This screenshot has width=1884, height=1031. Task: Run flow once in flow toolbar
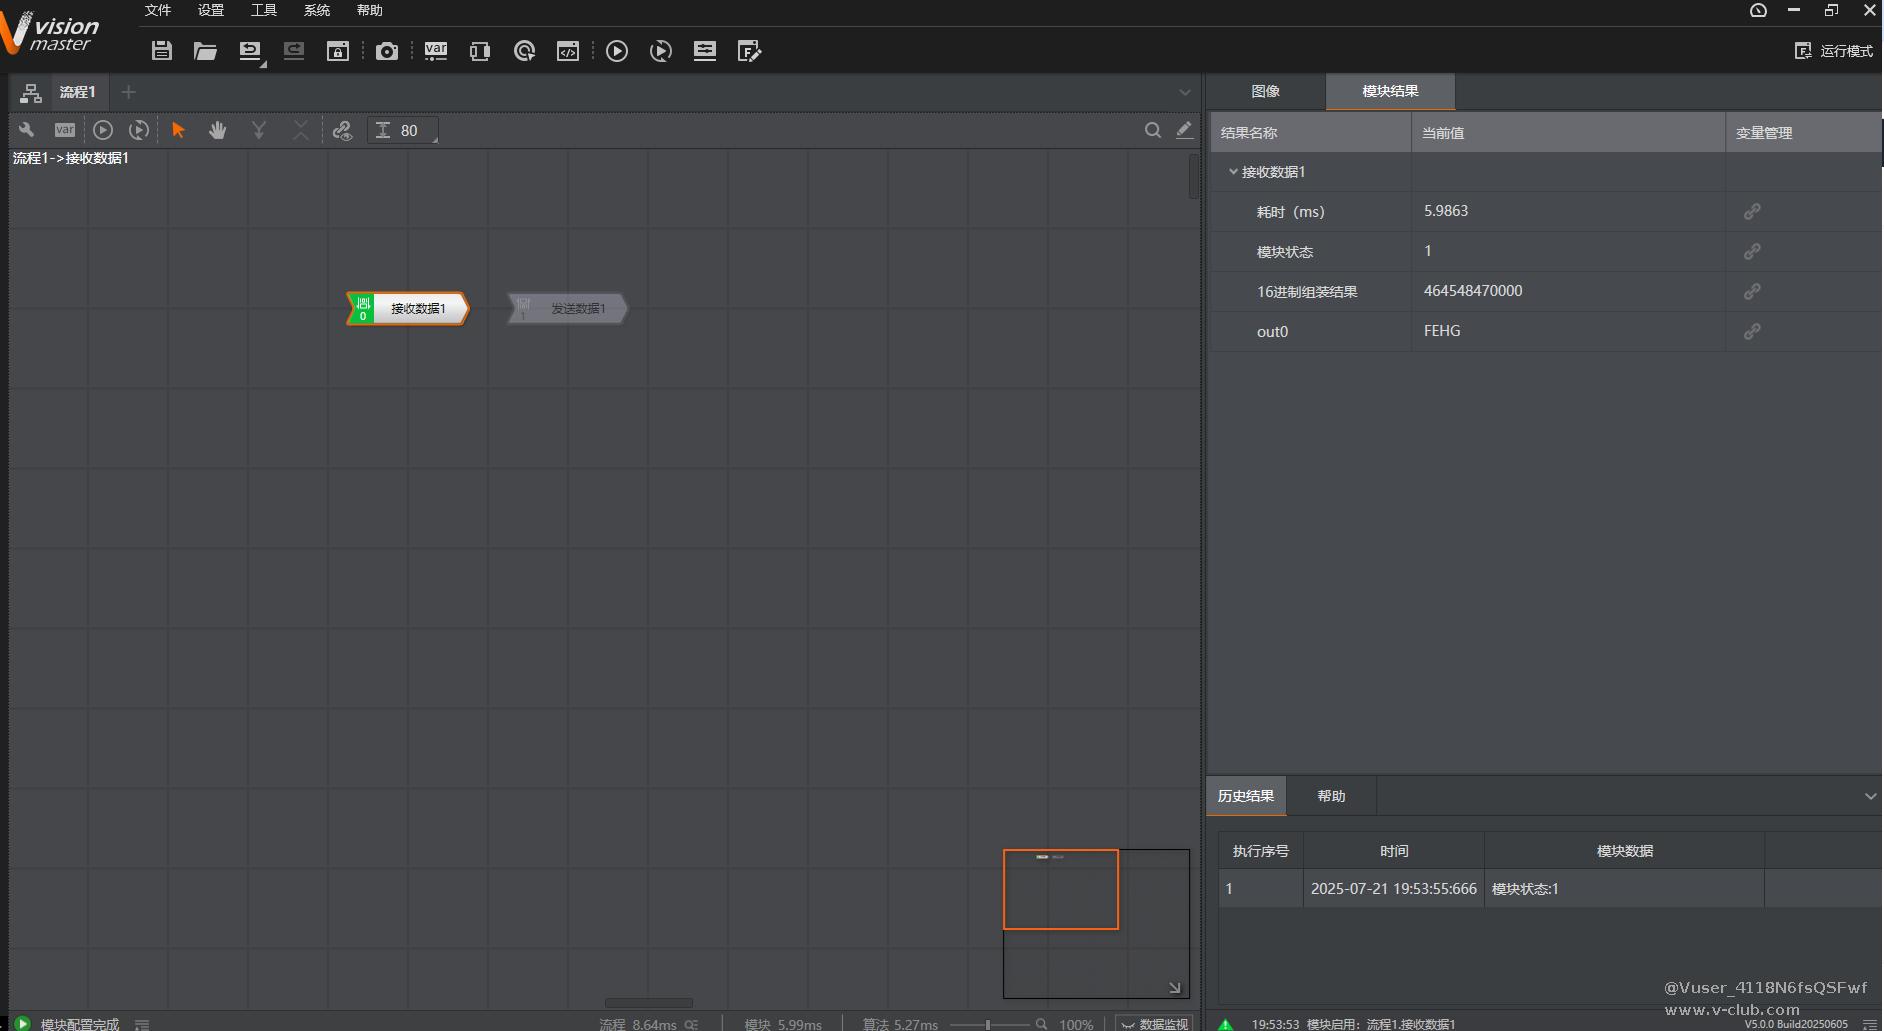pyautogui.click(x=103, y=130)
